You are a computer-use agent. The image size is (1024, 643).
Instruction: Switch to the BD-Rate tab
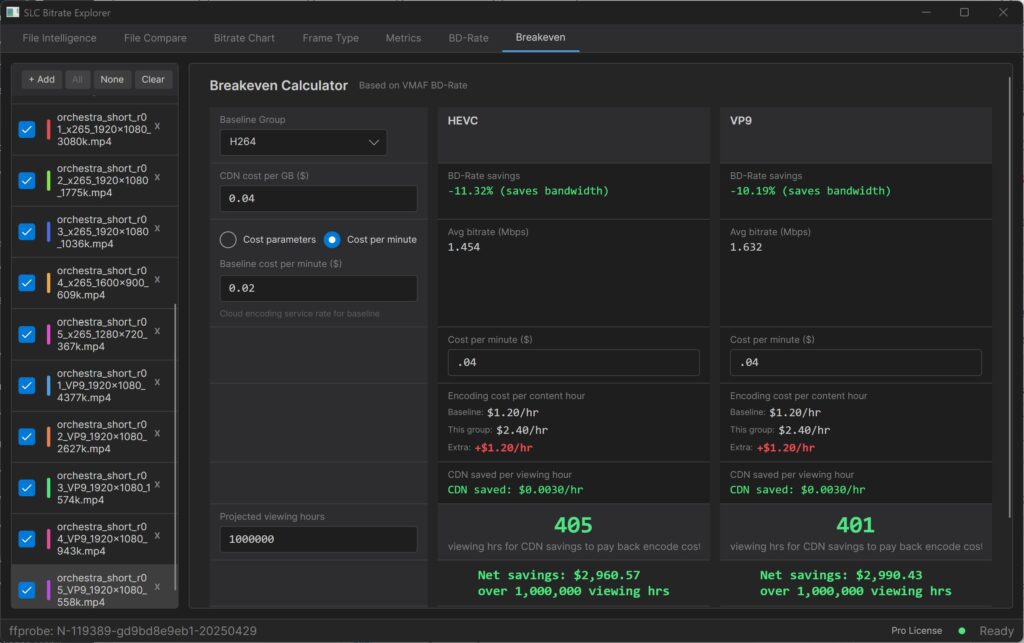468,38
